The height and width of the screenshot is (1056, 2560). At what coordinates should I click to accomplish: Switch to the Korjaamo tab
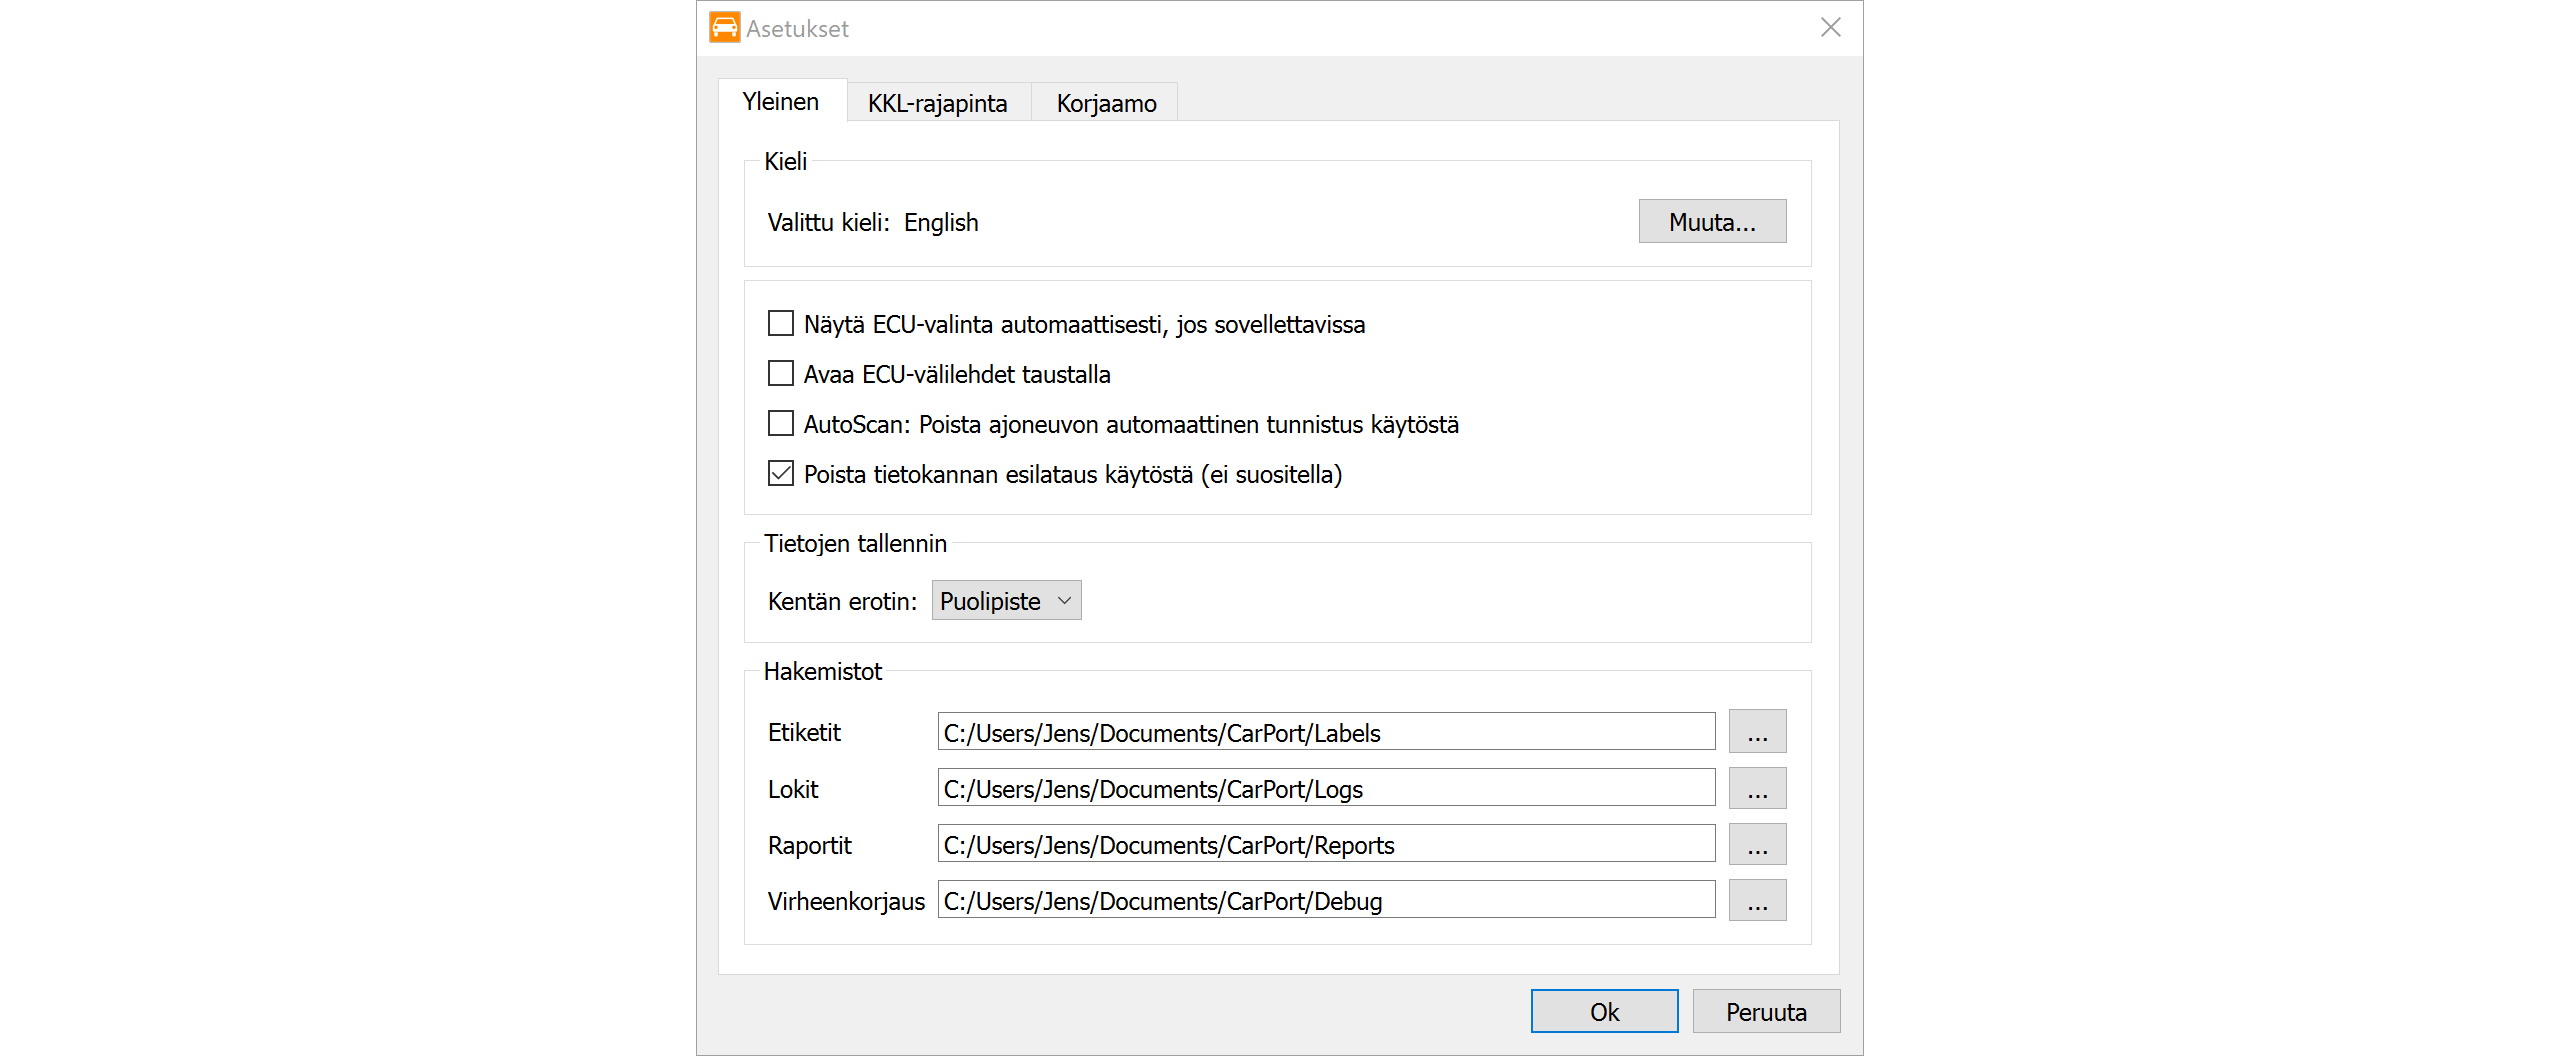pyautogui.click(x=1106, y=103)
